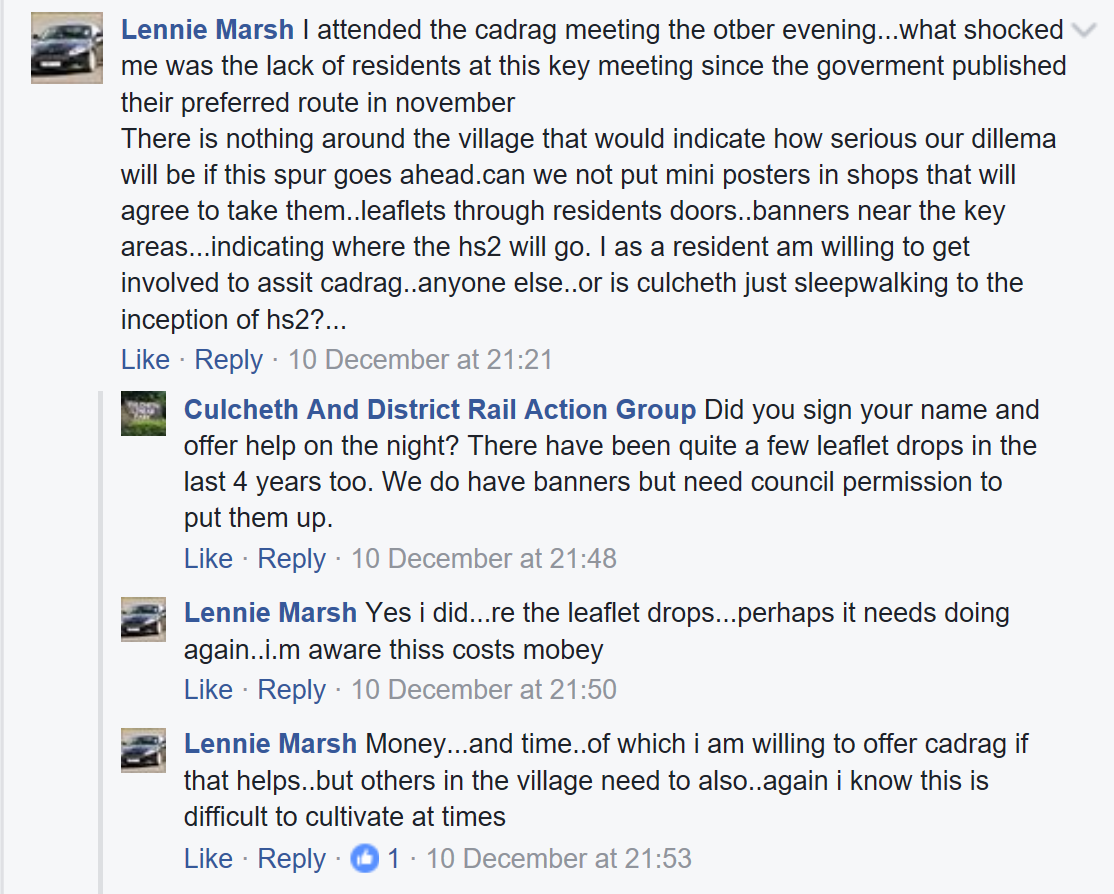Open the 10 December at 21:48 timestamp
Viewport: 1114px width, 894px height.
[x=483, y=559]
